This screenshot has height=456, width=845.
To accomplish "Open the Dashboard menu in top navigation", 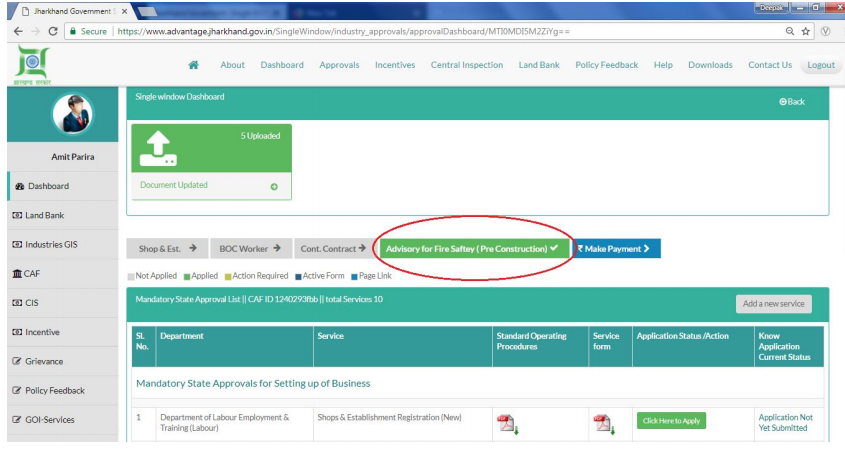I will 282,65.
